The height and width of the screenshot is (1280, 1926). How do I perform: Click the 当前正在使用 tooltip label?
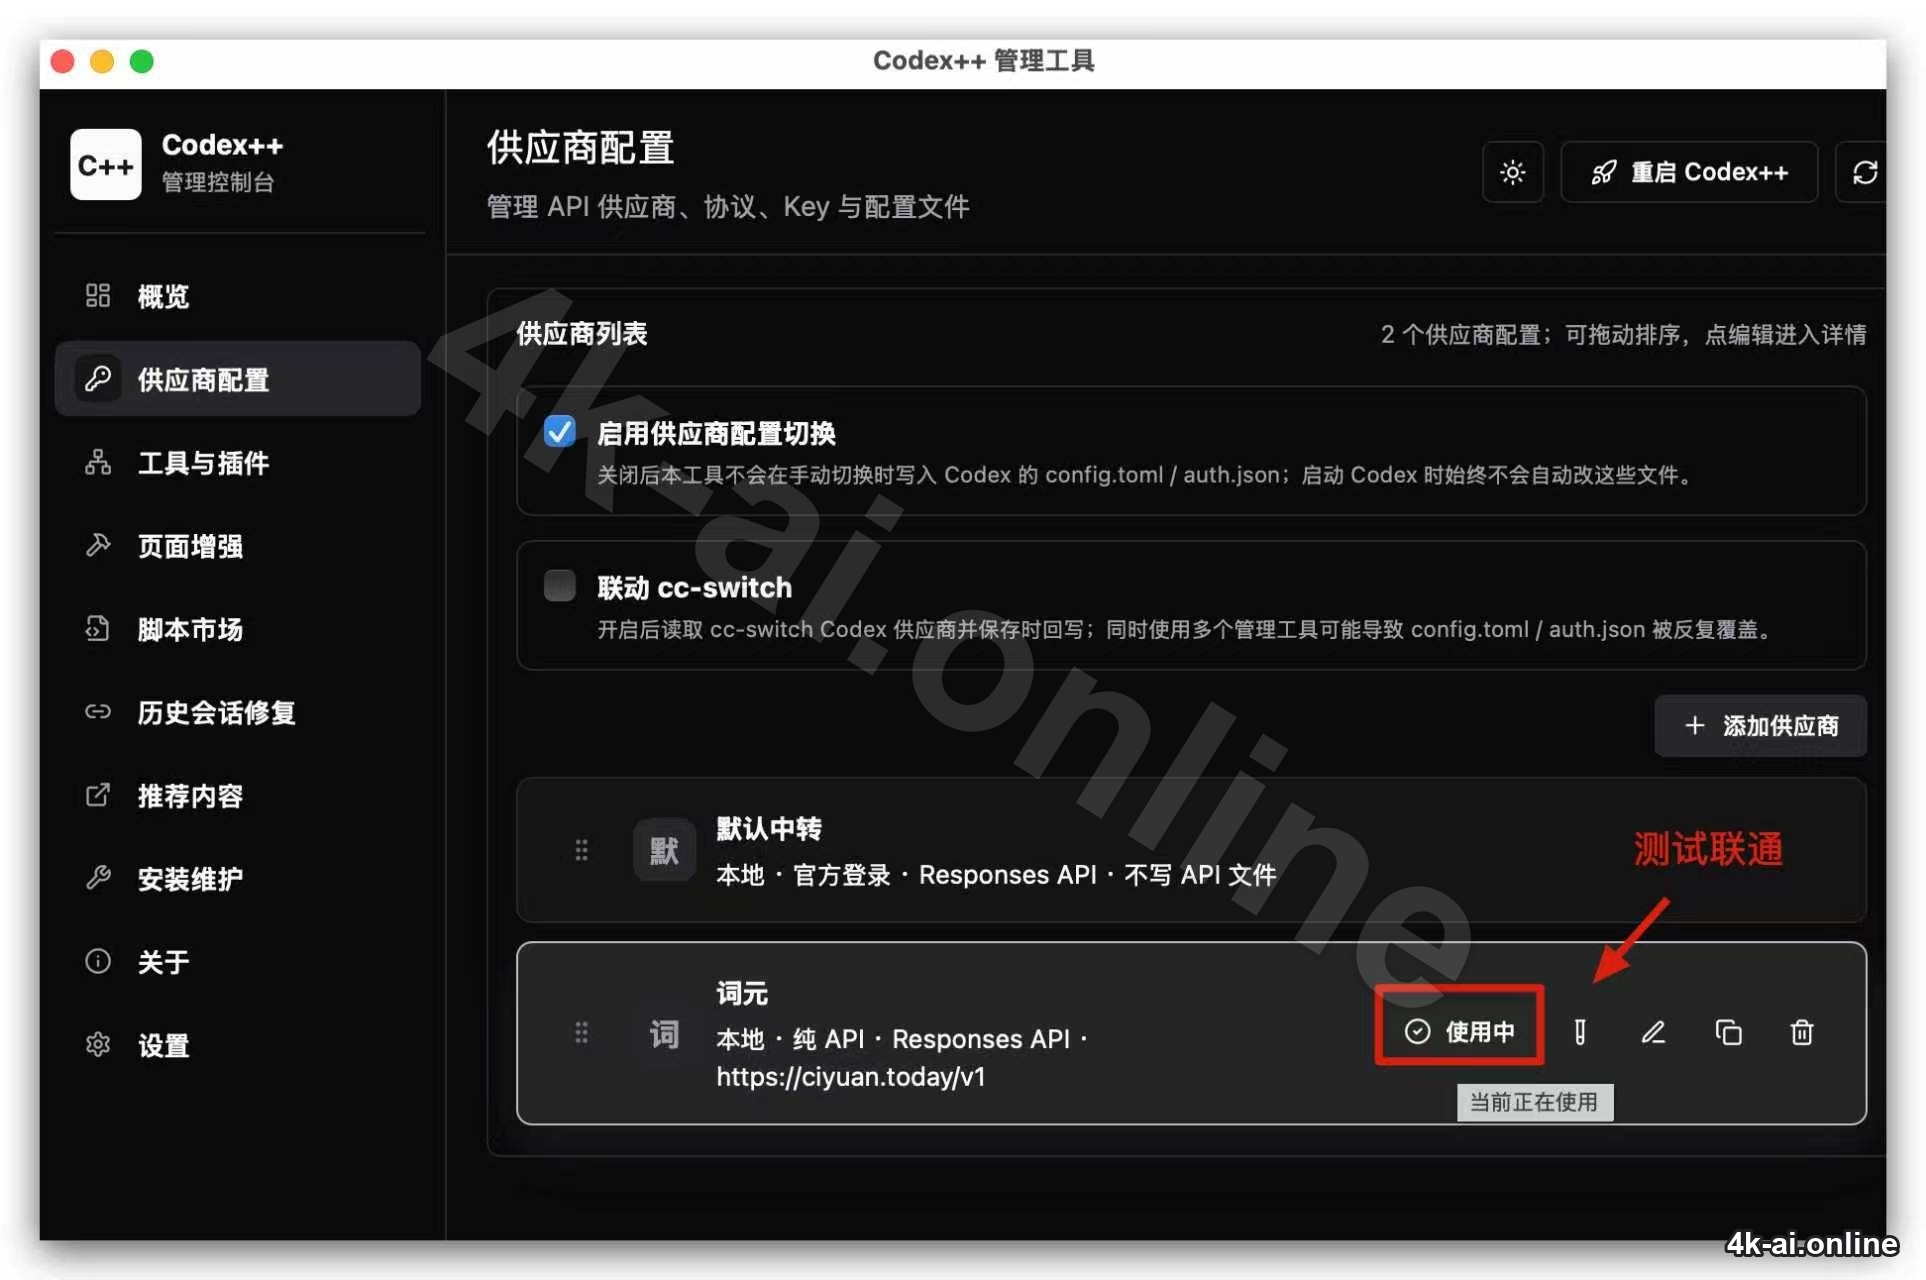pos(1534,1102)
